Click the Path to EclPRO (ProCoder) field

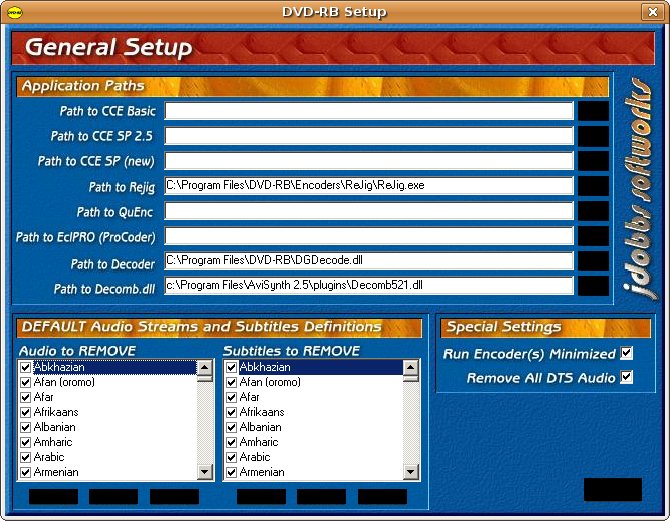[369, 236]
